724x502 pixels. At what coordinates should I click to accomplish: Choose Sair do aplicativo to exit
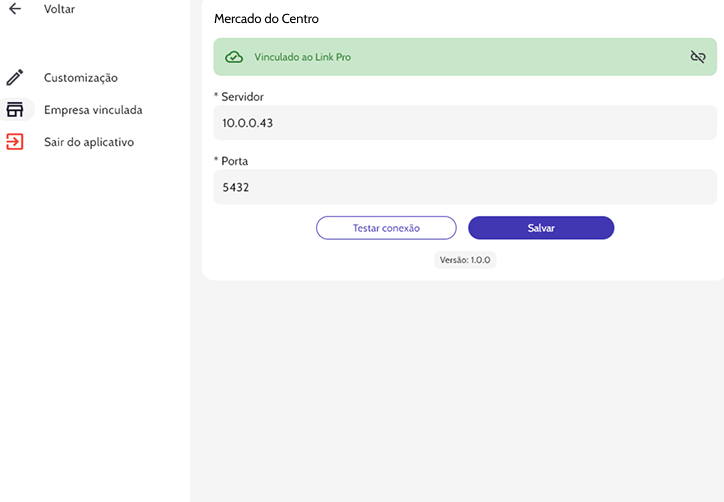89,142
